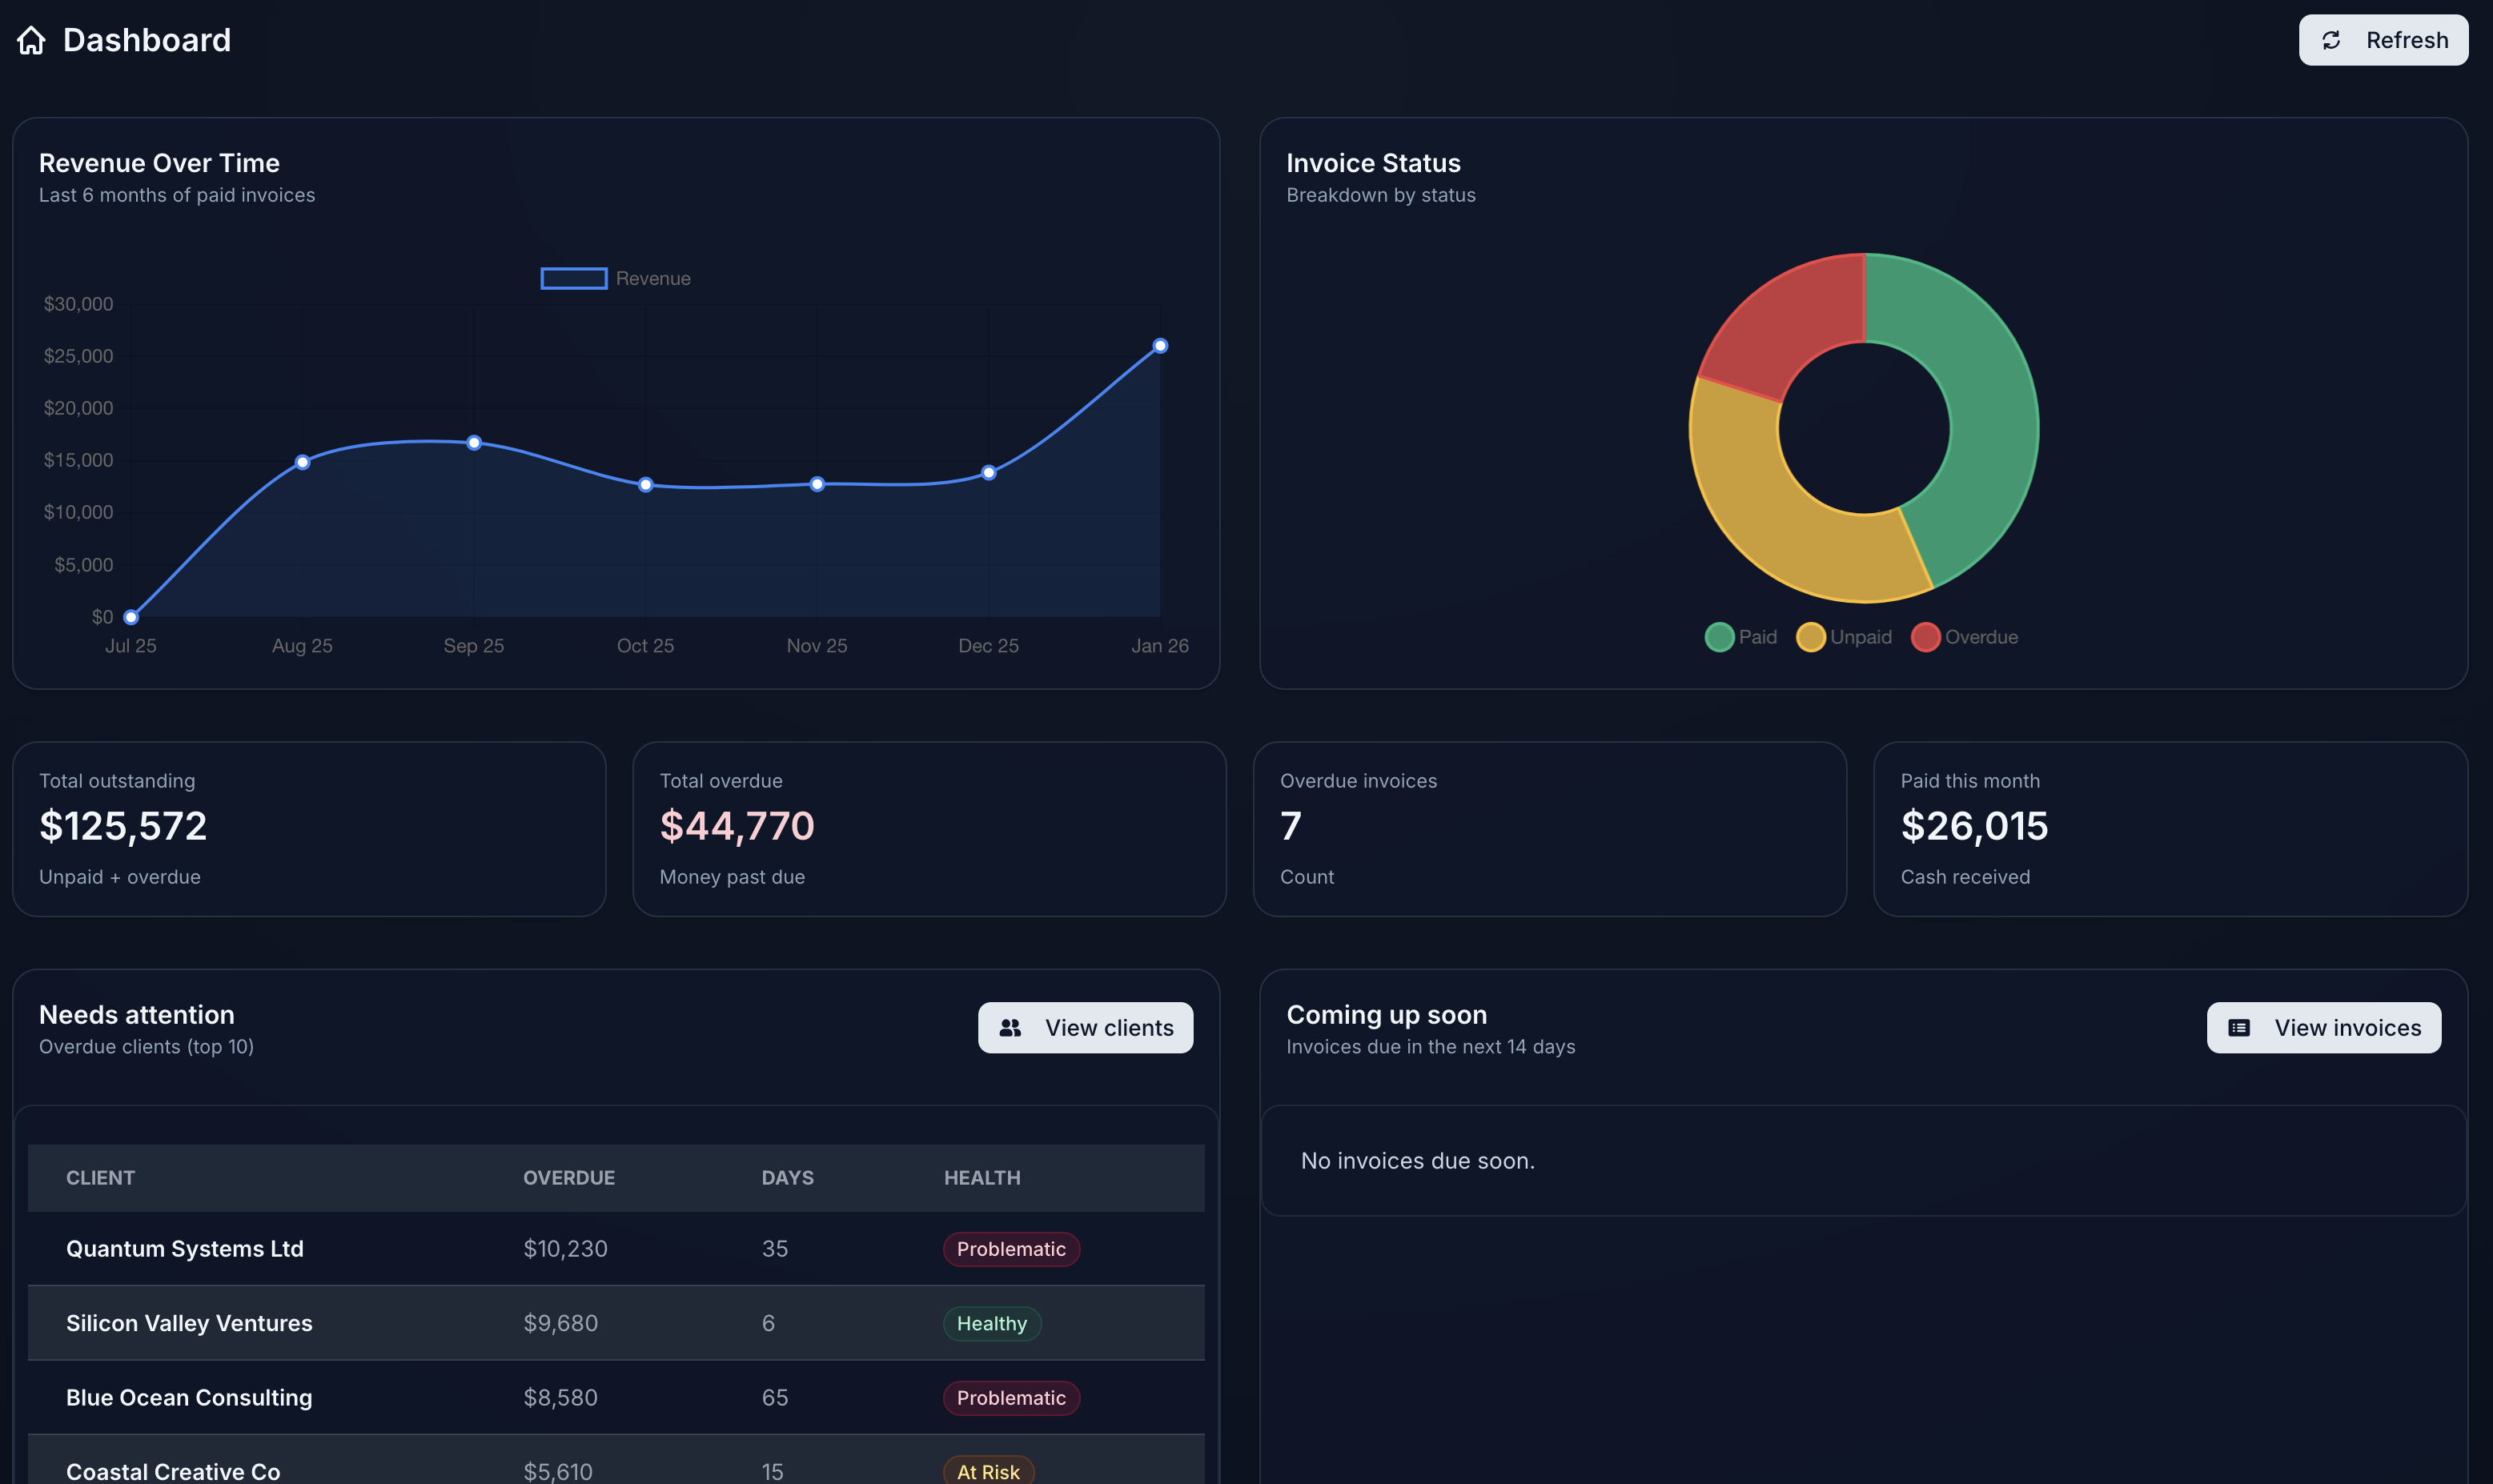This screenshot has height=1484, width=2493.
Task: Click the refresh arrows icon
Action: point(2331,40)
